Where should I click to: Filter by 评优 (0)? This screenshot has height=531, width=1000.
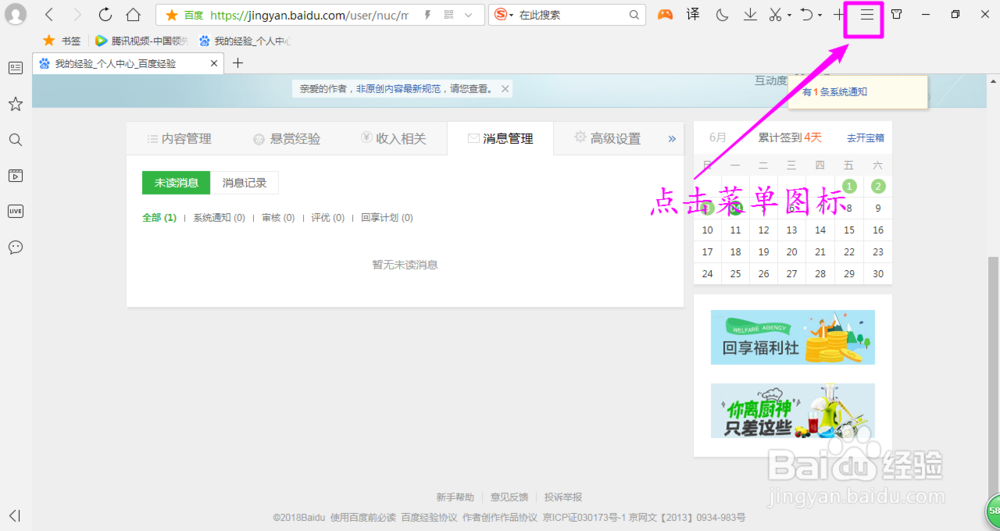click(328, 218)
